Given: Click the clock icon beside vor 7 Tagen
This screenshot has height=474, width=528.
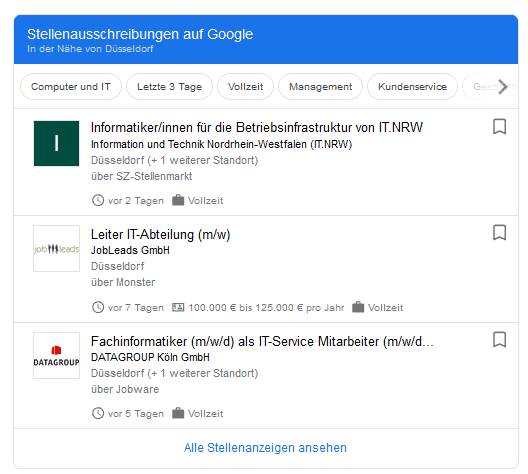Looking at the screenshot, I should tap(98, 307).
